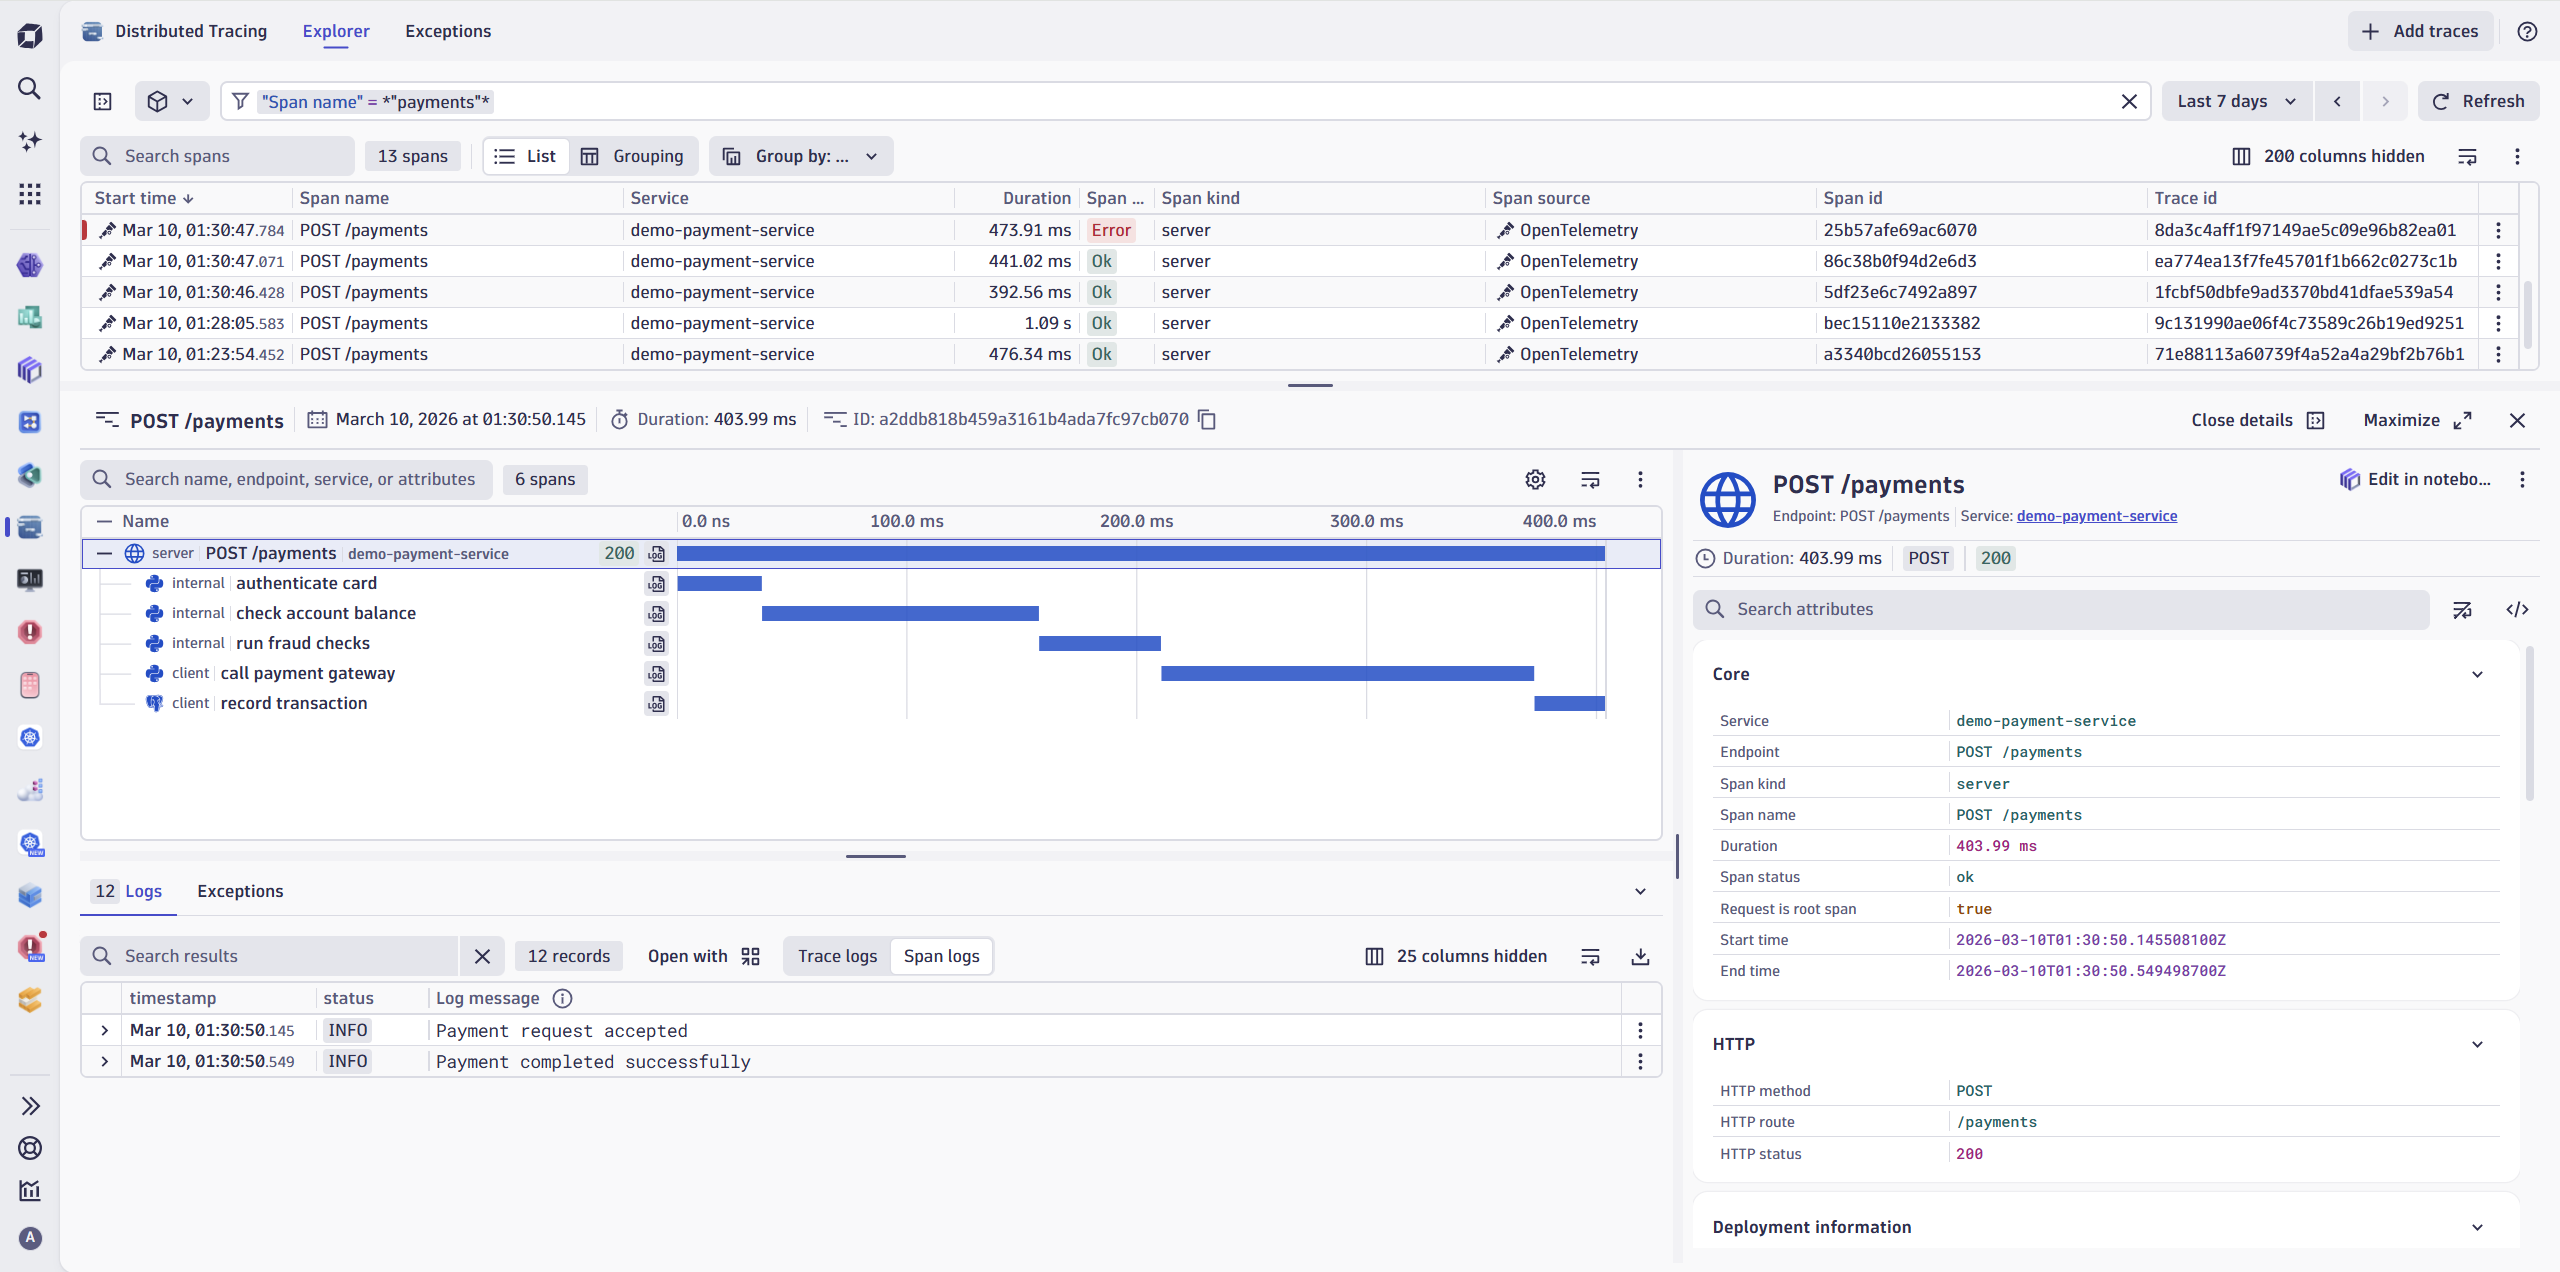The image size is (2560, 1272).
Task: Open span table line wrap settings
Action: pyautogui.click(x=2467, y=156)
